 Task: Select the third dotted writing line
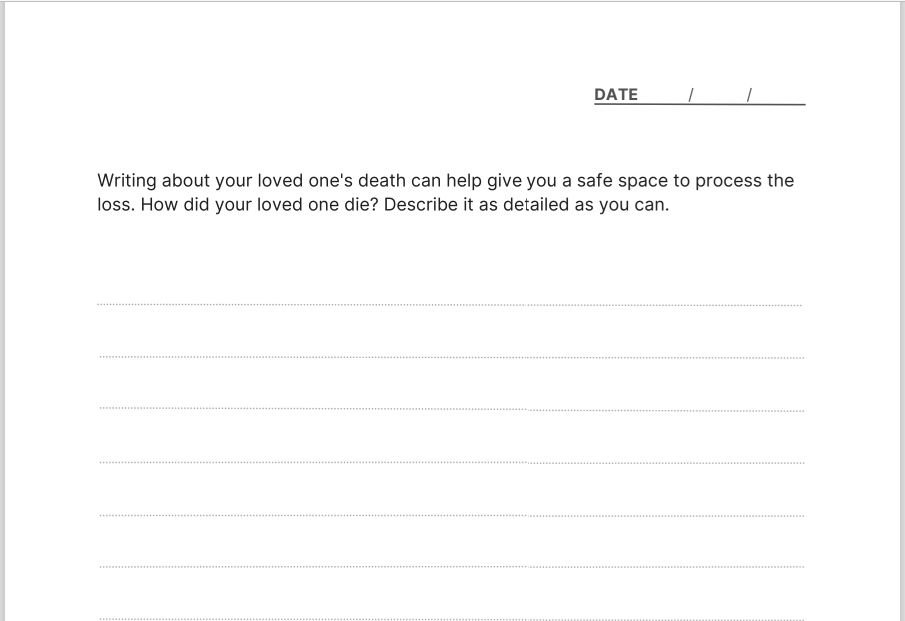point(450,409)
